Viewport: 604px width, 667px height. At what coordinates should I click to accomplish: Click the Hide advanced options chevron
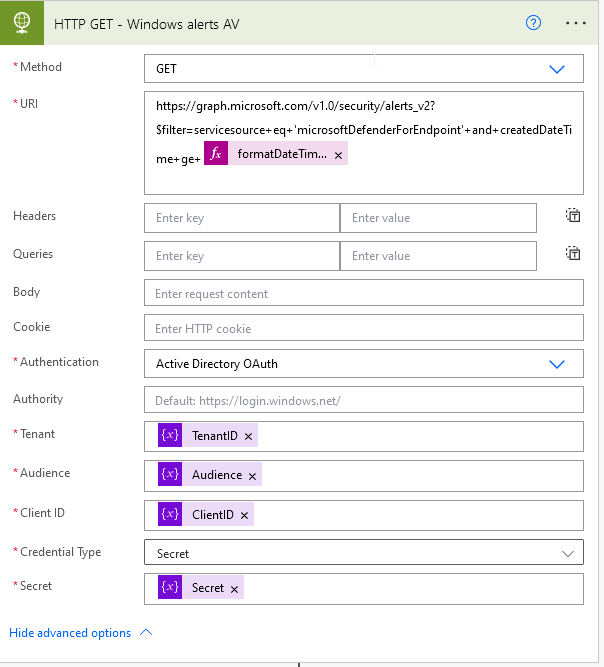coord(146,633)
